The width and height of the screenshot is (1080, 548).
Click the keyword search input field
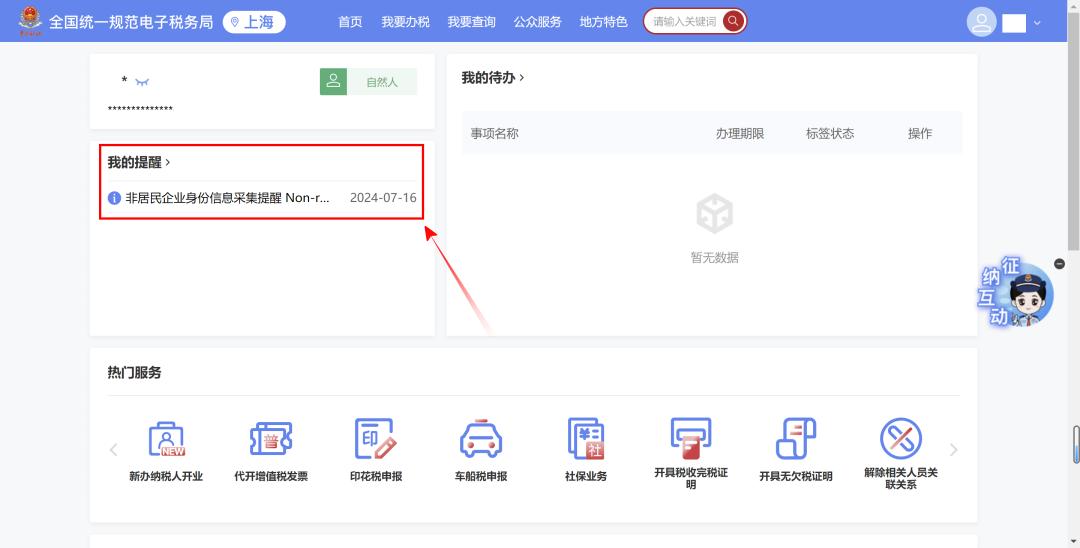coord(684,21)
